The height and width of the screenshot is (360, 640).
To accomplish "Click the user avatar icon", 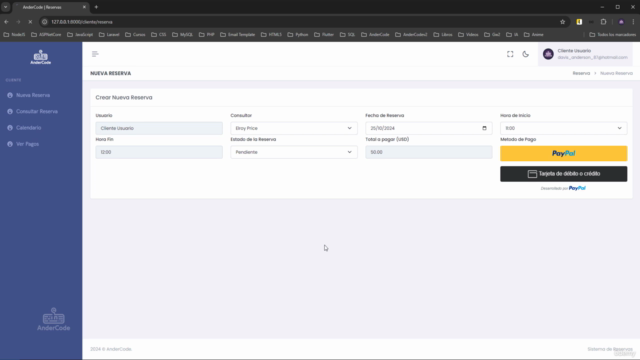I will pos(548,54).
